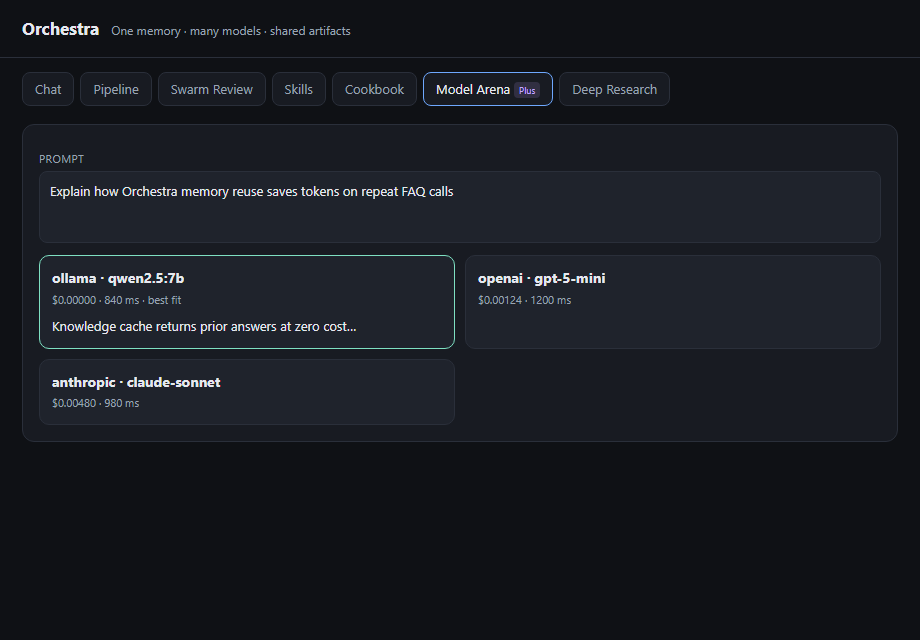The width and height of the screenshot is (920, 640).
Task: Select the Skills tab
Action: coord(299,89)
